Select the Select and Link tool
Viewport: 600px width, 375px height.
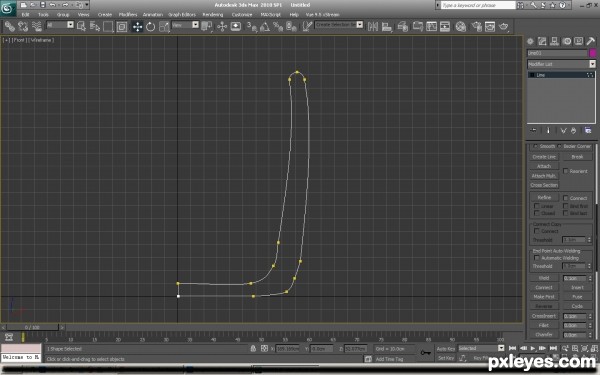(x=10, y=26)
